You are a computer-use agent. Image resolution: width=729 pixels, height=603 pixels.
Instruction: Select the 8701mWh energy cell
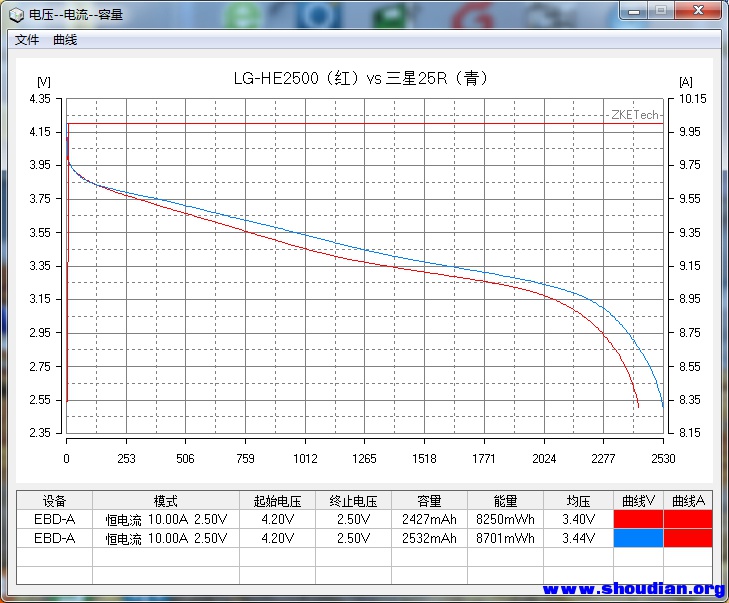pyautogui.click(x=505, y=538)
